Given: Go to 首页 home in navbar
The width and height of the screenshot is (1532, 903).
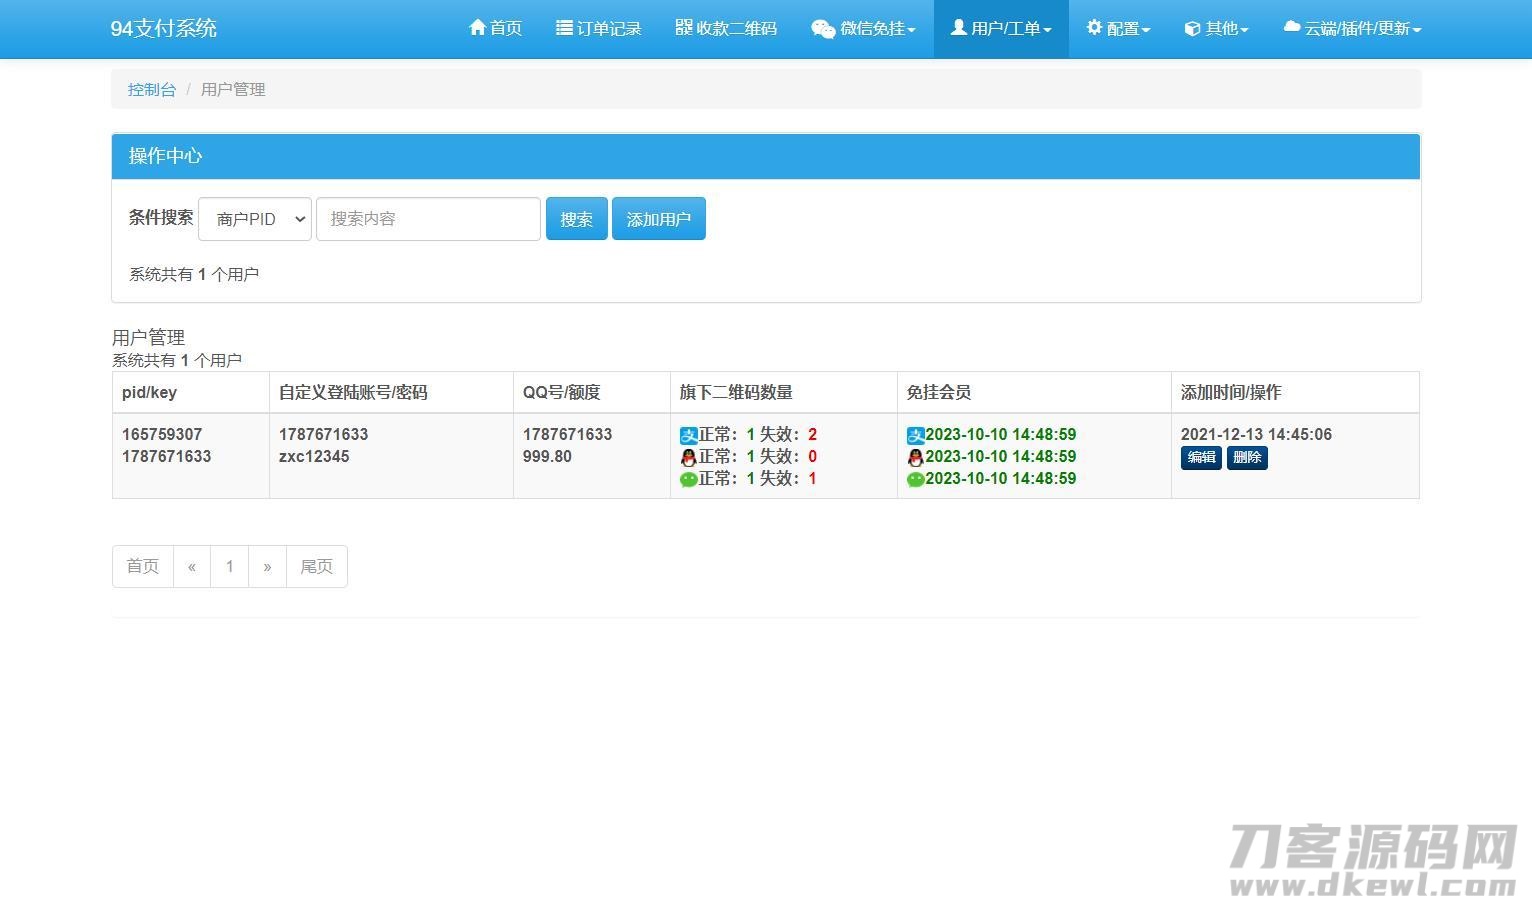Looking at the screenshot, I should tap(495, 29).
